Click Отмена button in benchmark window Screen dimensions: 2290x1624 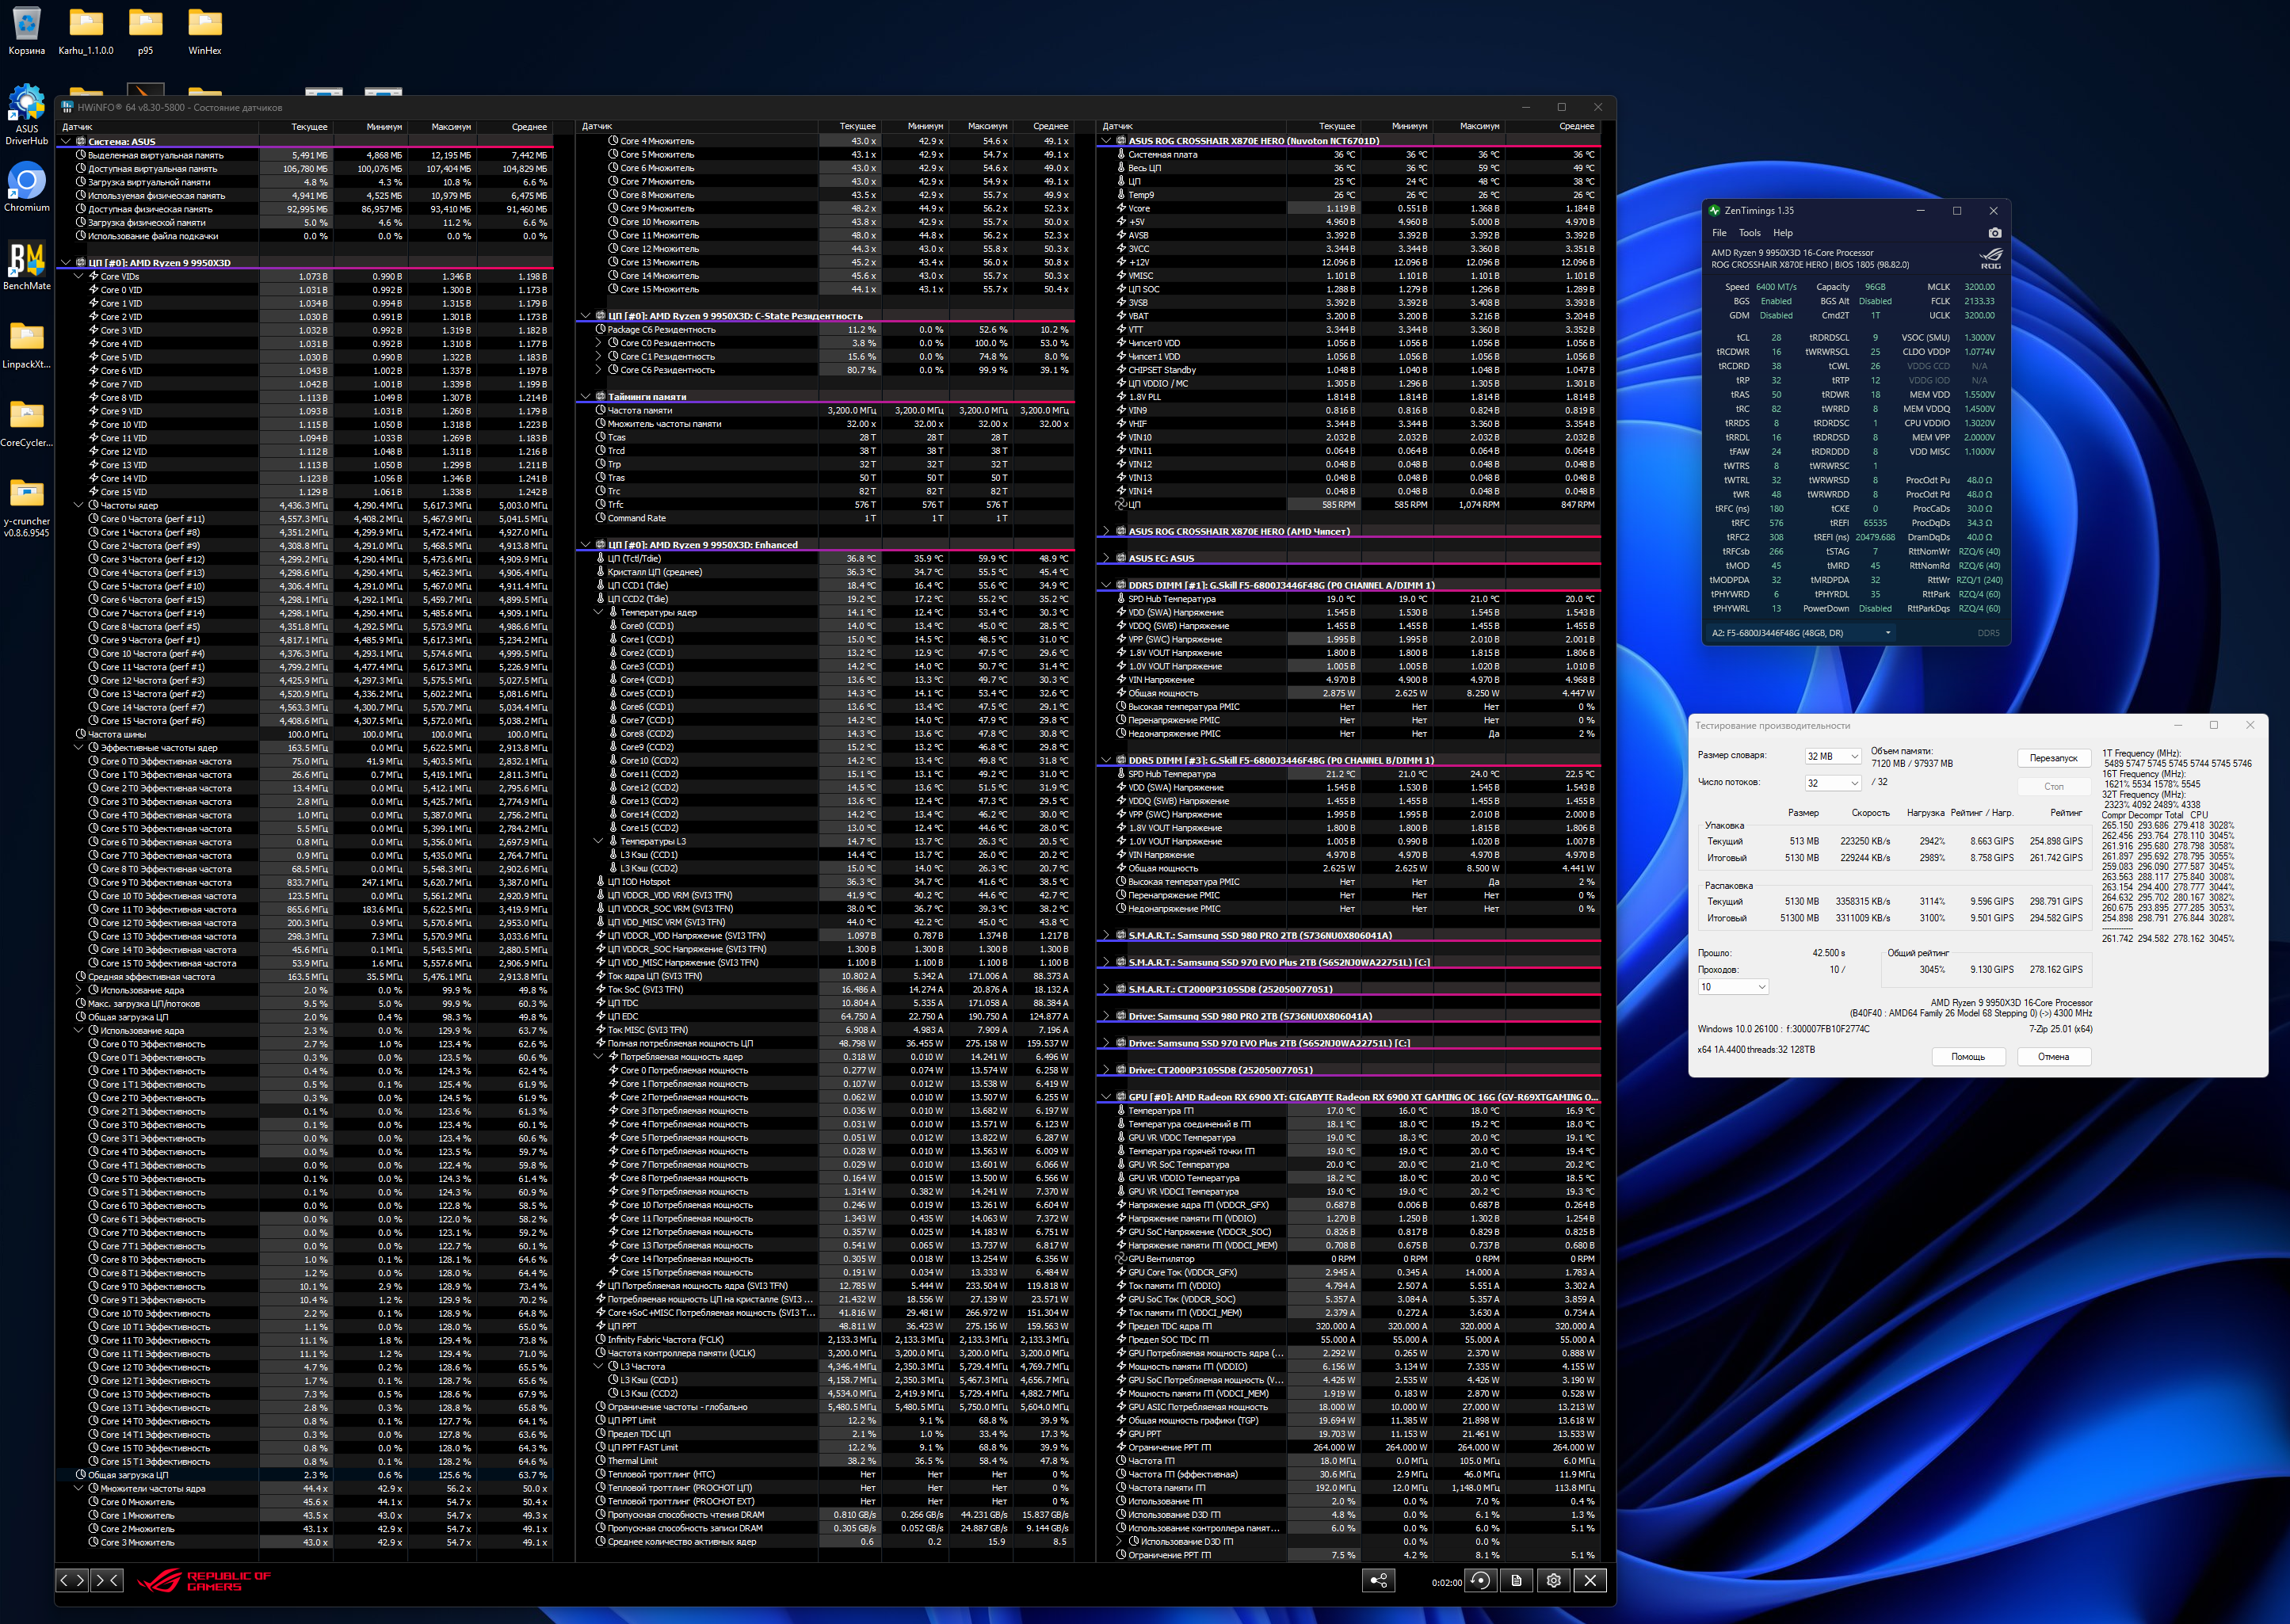click(x=2053, y=1056)
